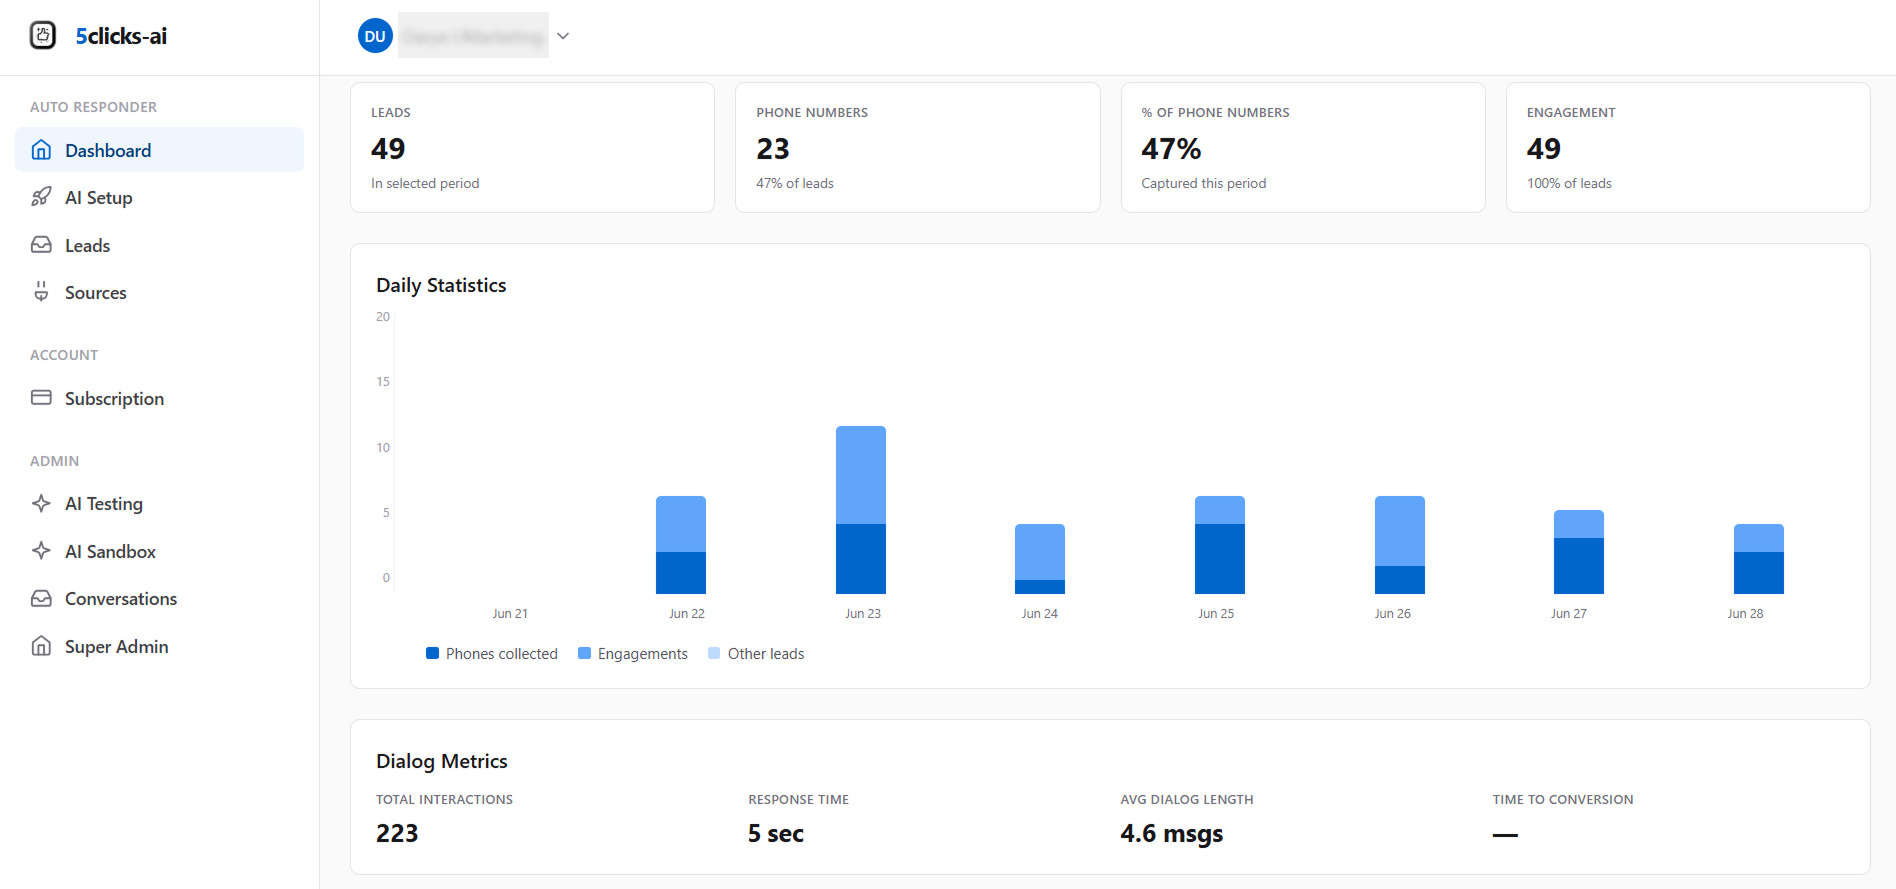Open the blurred account name selector
1896x889 pixels.
(x=473, y=36)
